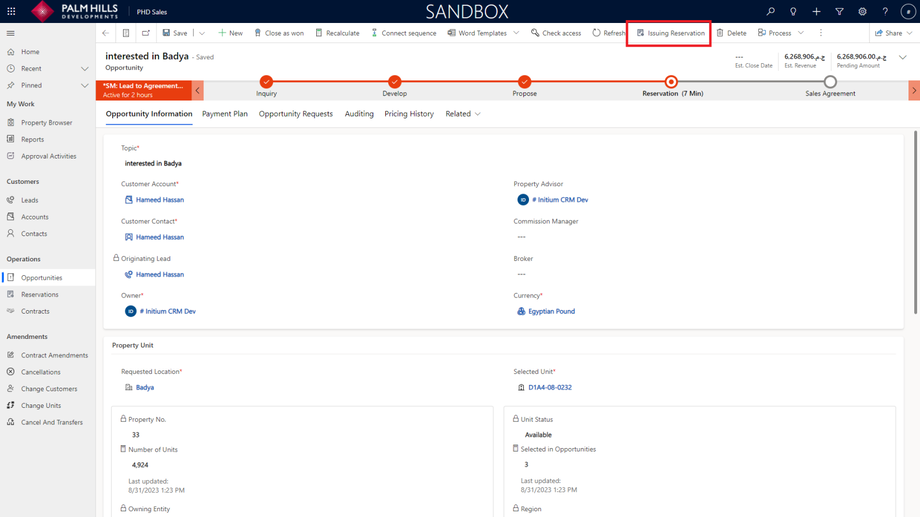Open the app launcher waffle icon
The image size is (920, 517).
(11, 11)
